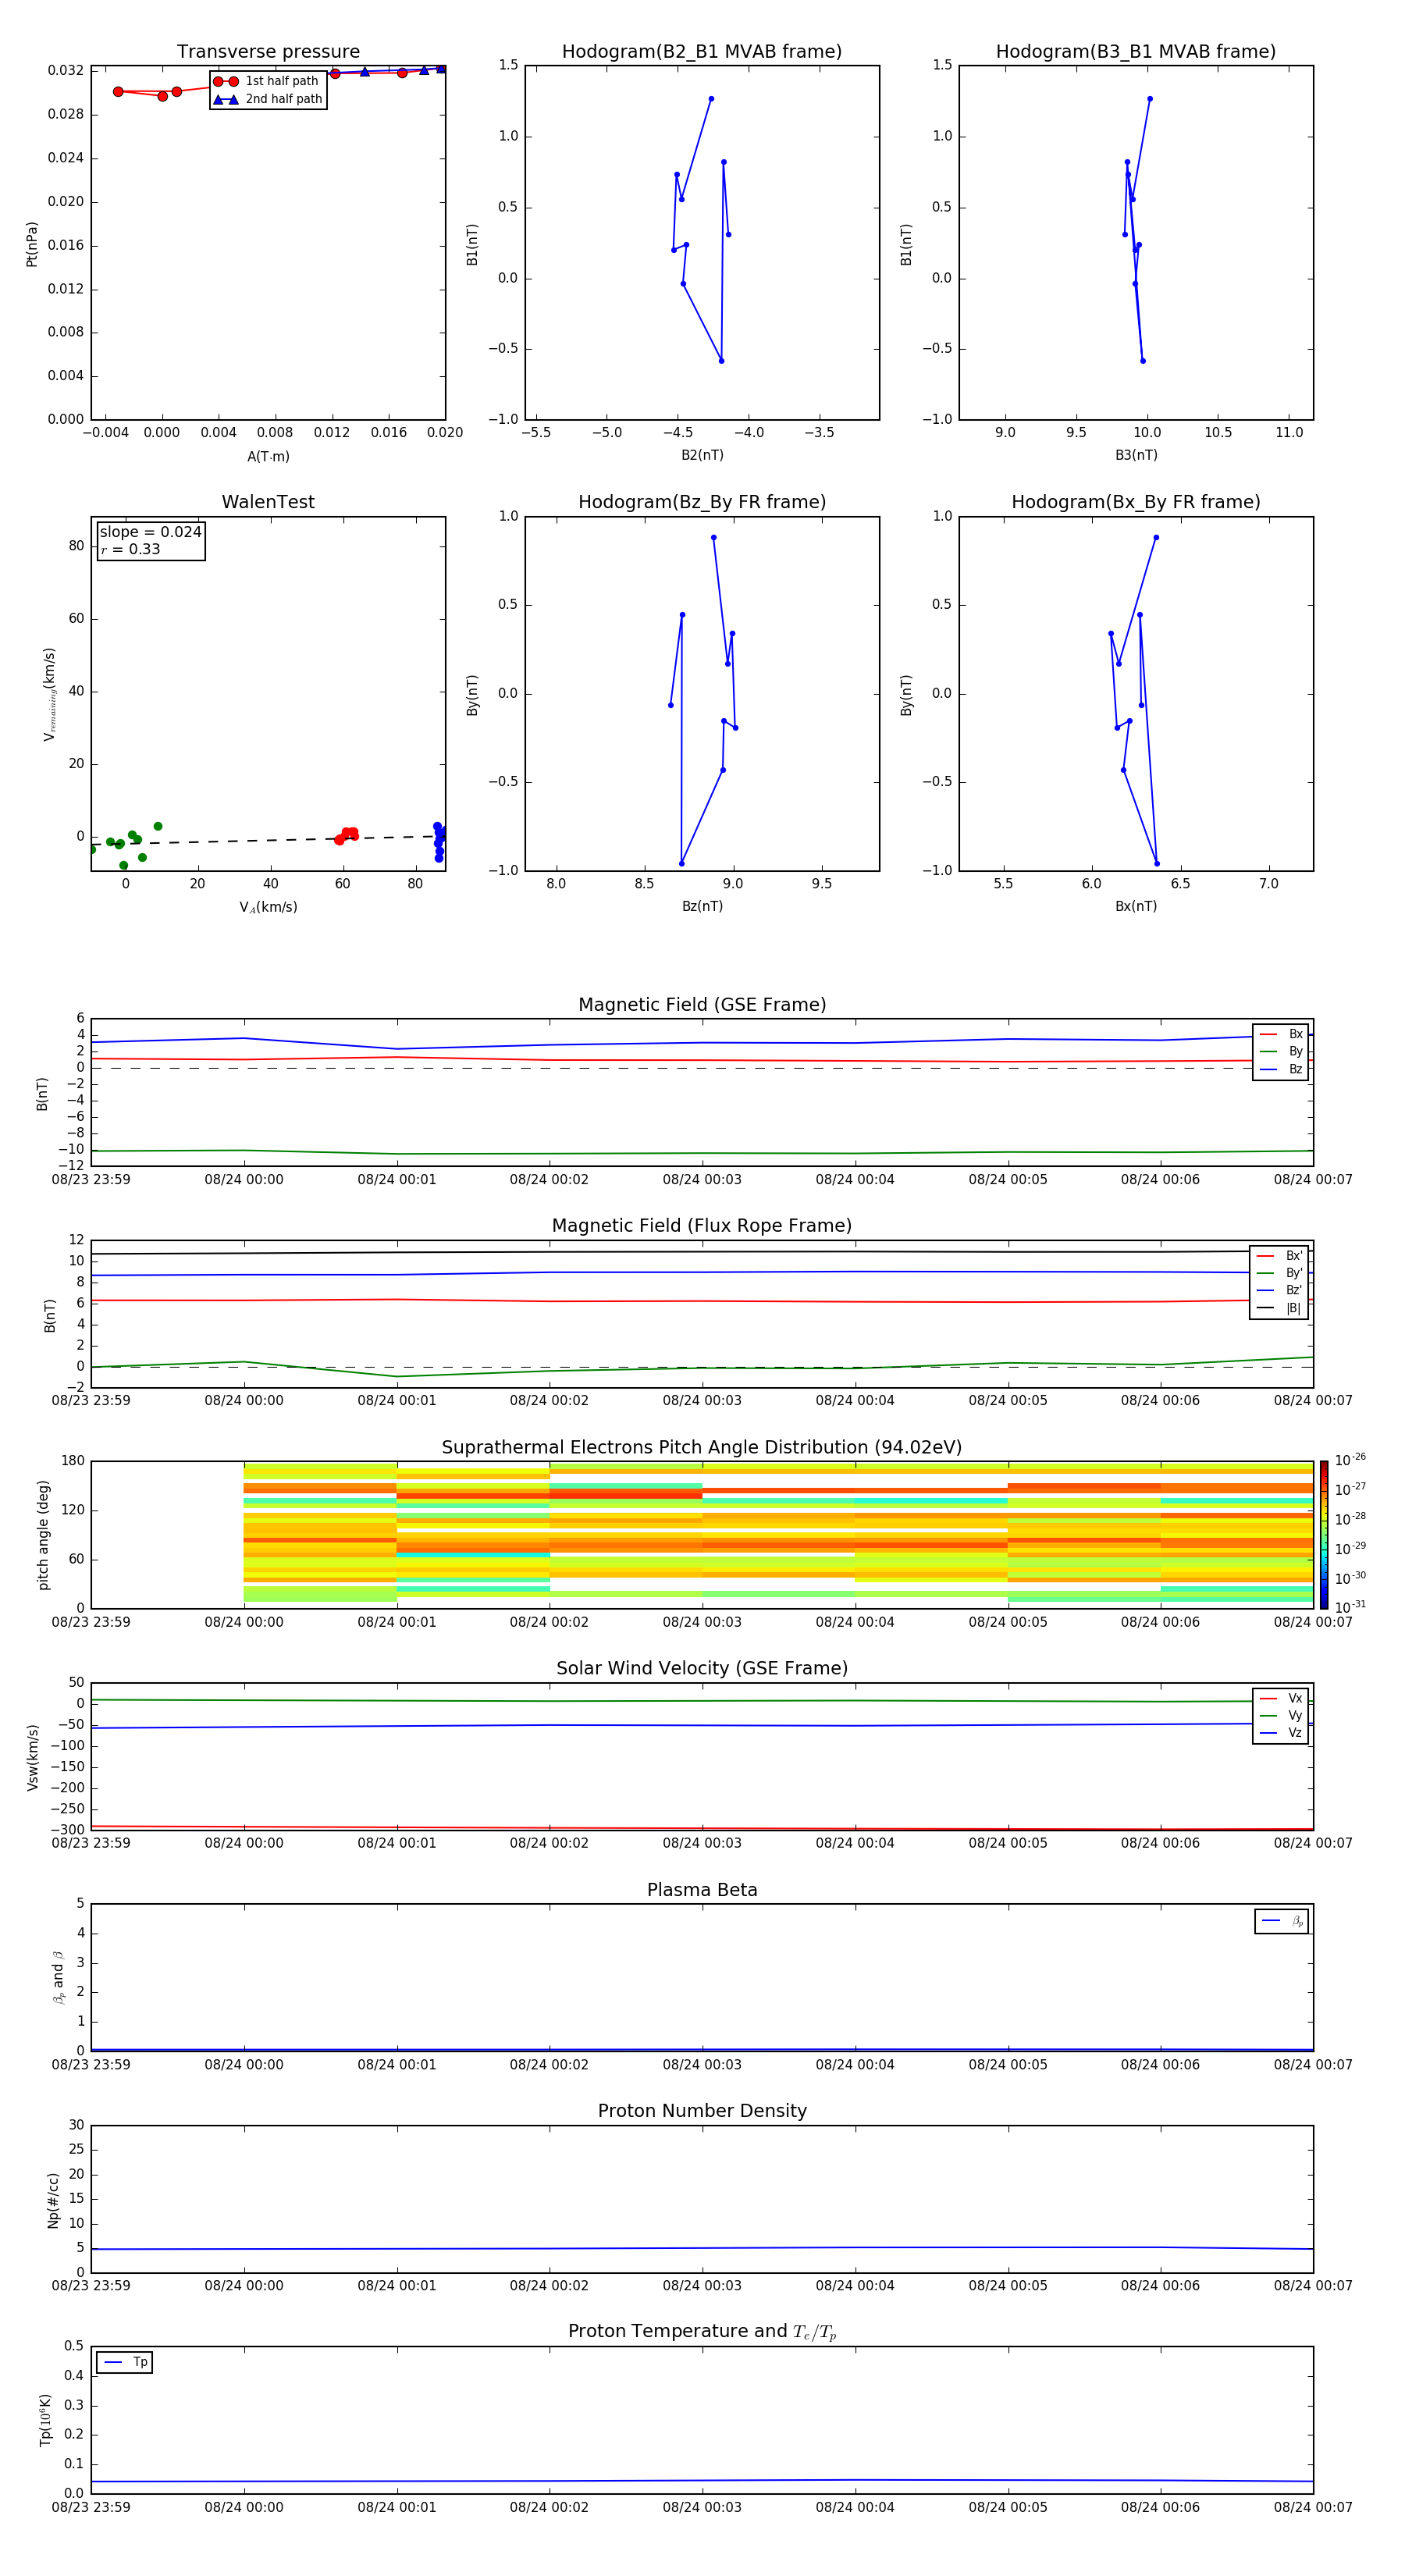This screenshot has height=2576, width=1405.
Task: Click the "Transverse pressure" plot title
Action: click(268, 52)
